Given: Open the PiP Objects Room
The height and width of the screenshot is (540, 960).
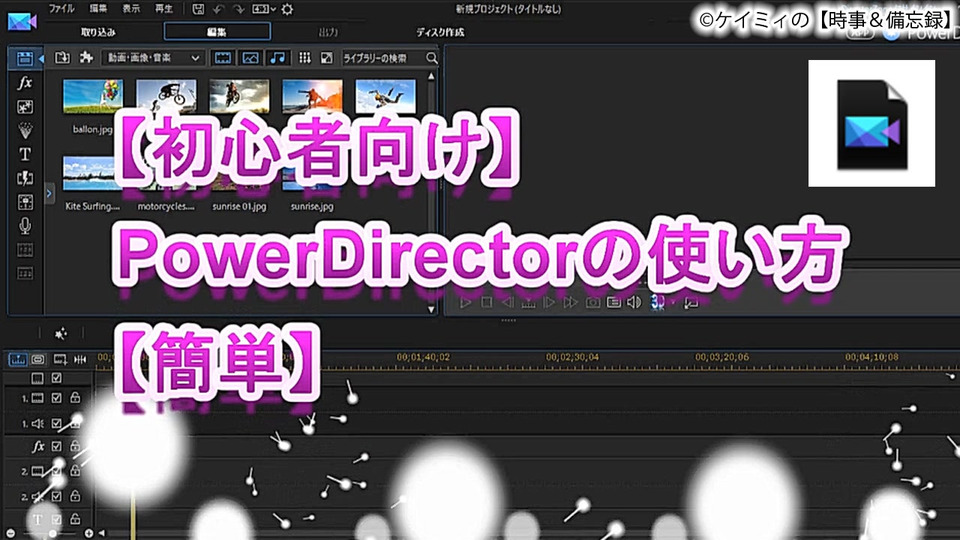Looking at the screenshot, I should [24, 107].
